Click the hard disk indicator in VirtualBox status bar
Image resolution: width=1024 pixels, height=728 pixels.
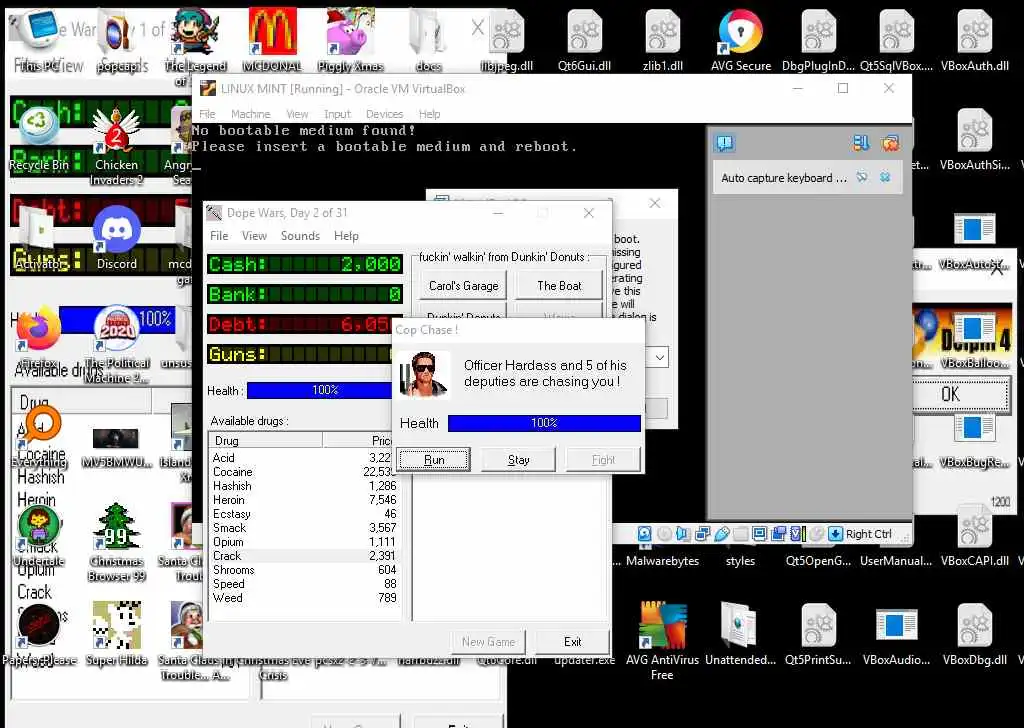[x=645, y=533]
